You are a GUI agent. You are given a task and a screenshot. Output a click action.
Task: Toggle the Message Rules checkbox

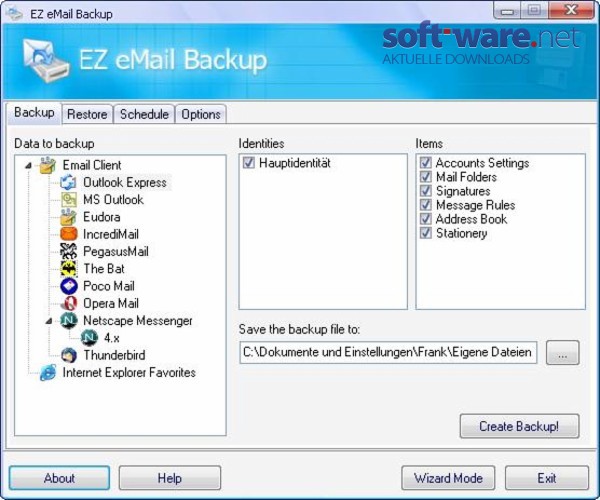point(426,205)
